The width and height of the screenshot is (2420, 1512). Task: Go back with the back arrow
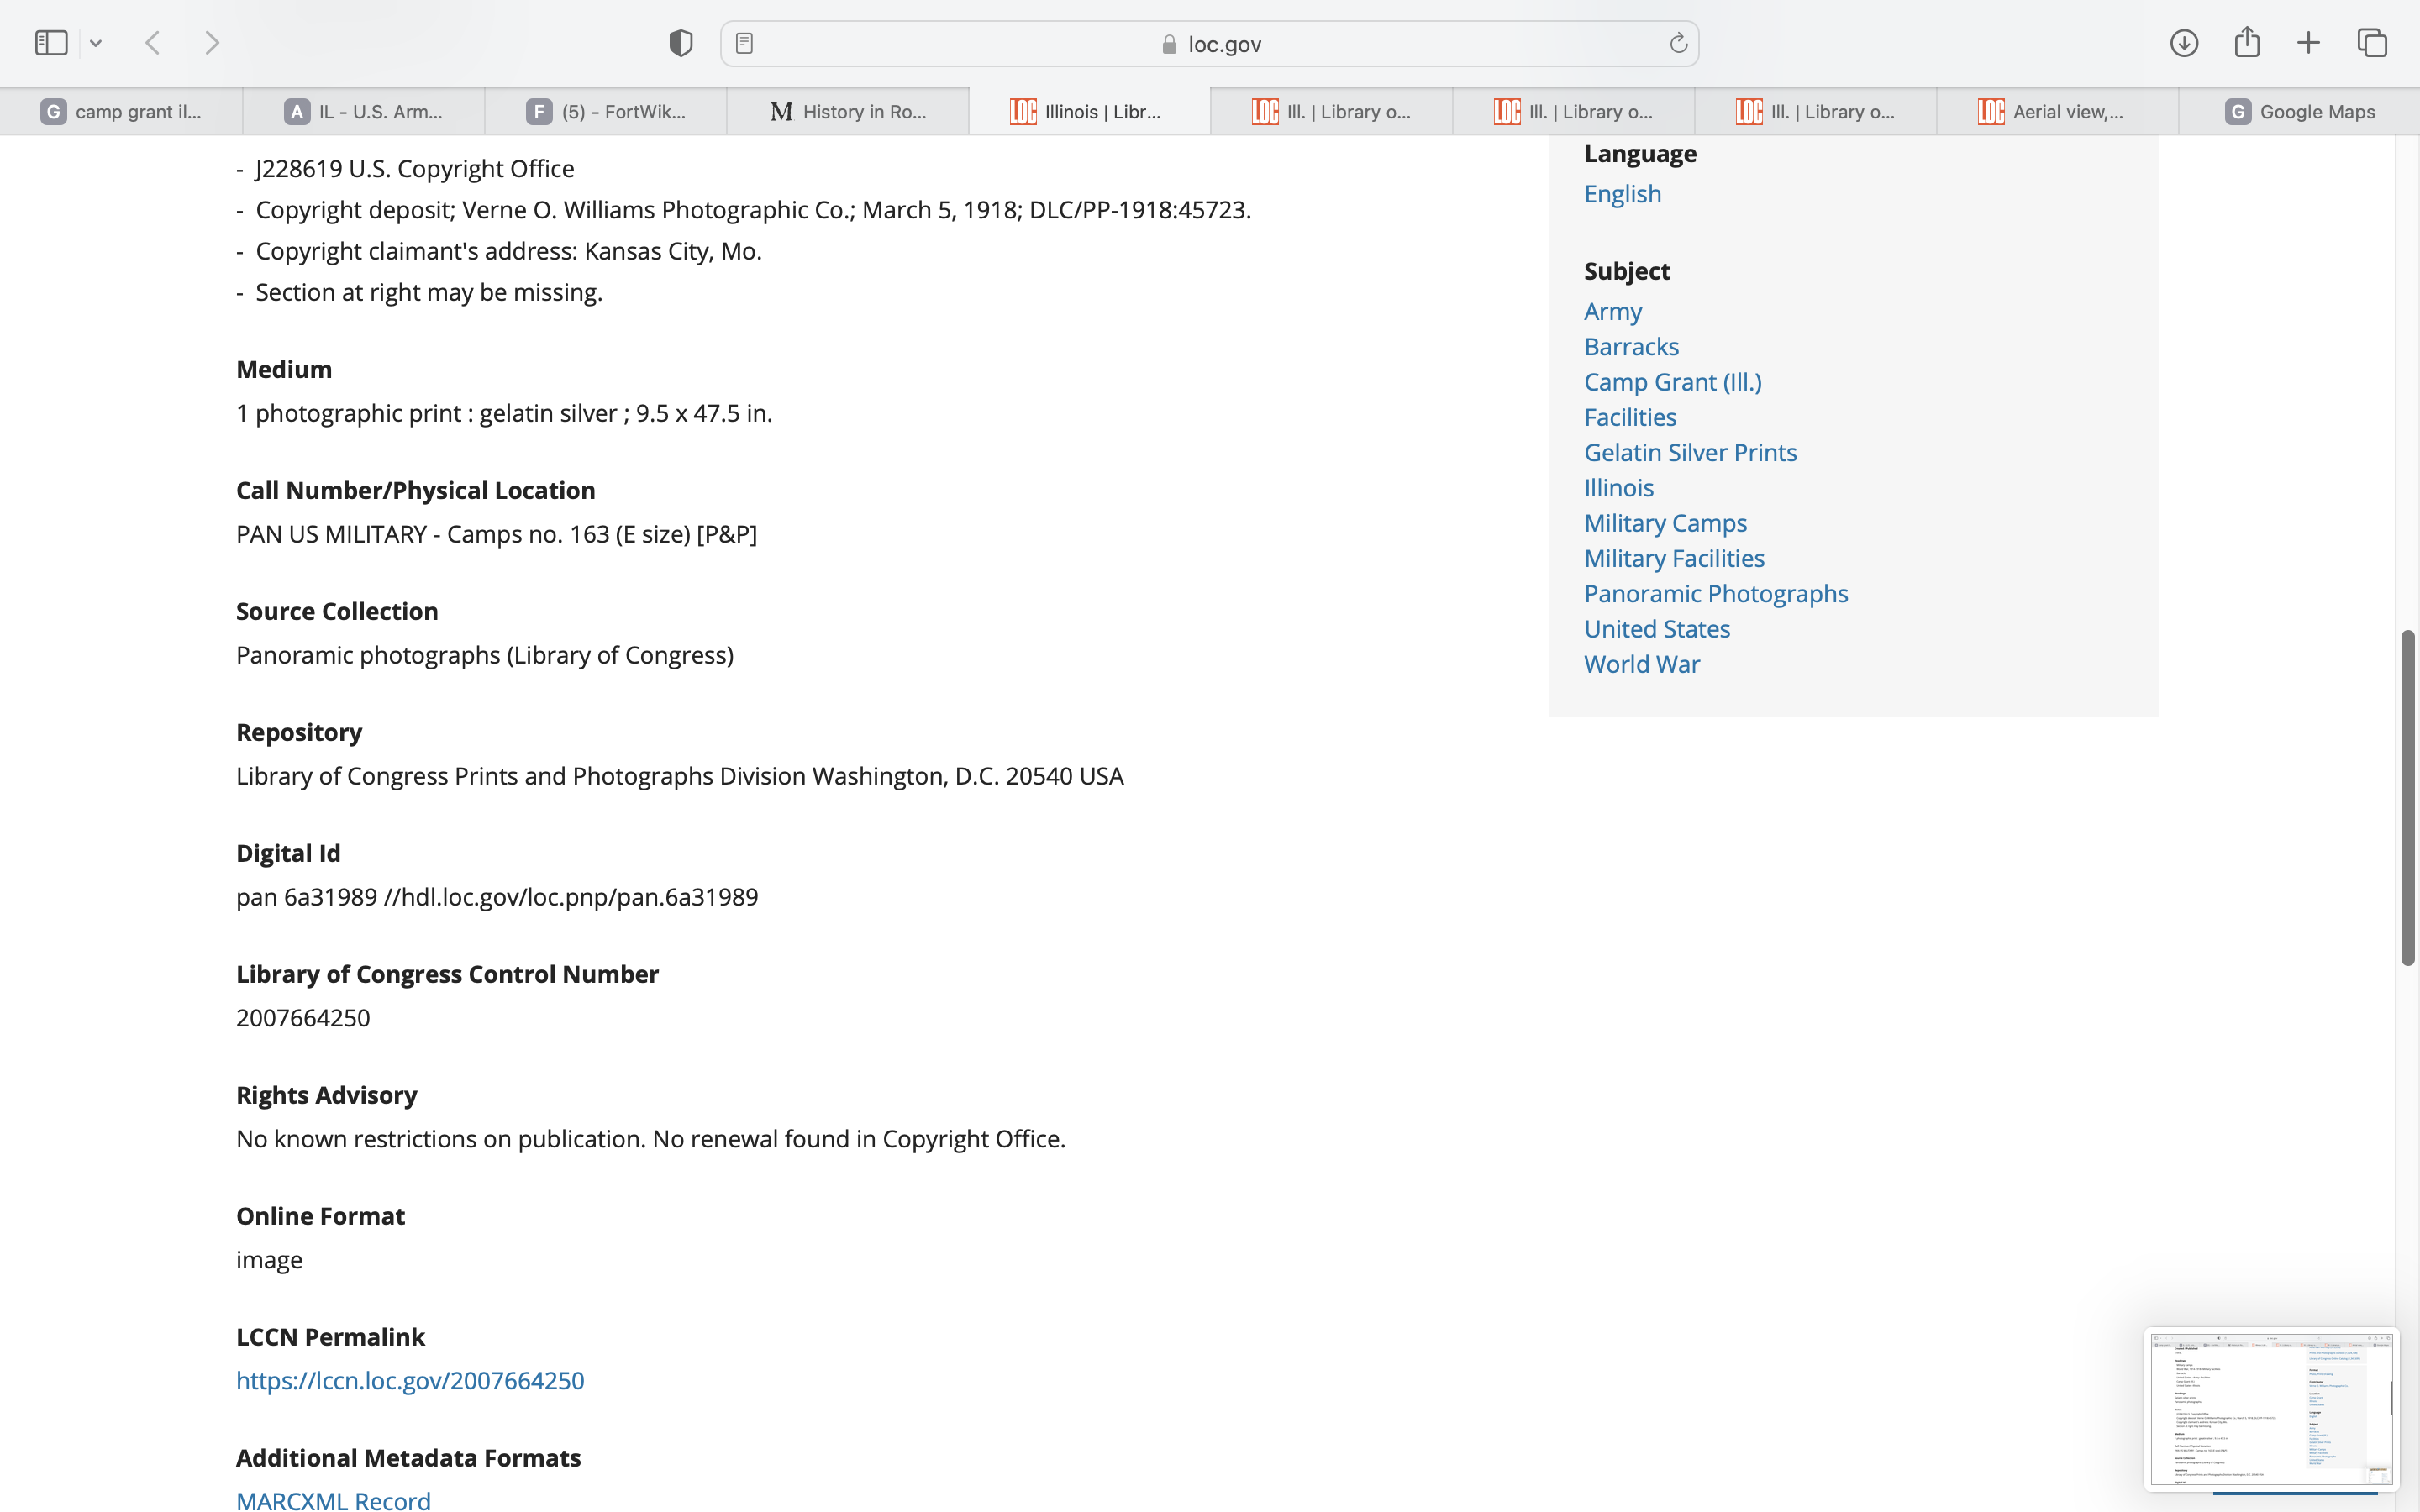point(153,43)
